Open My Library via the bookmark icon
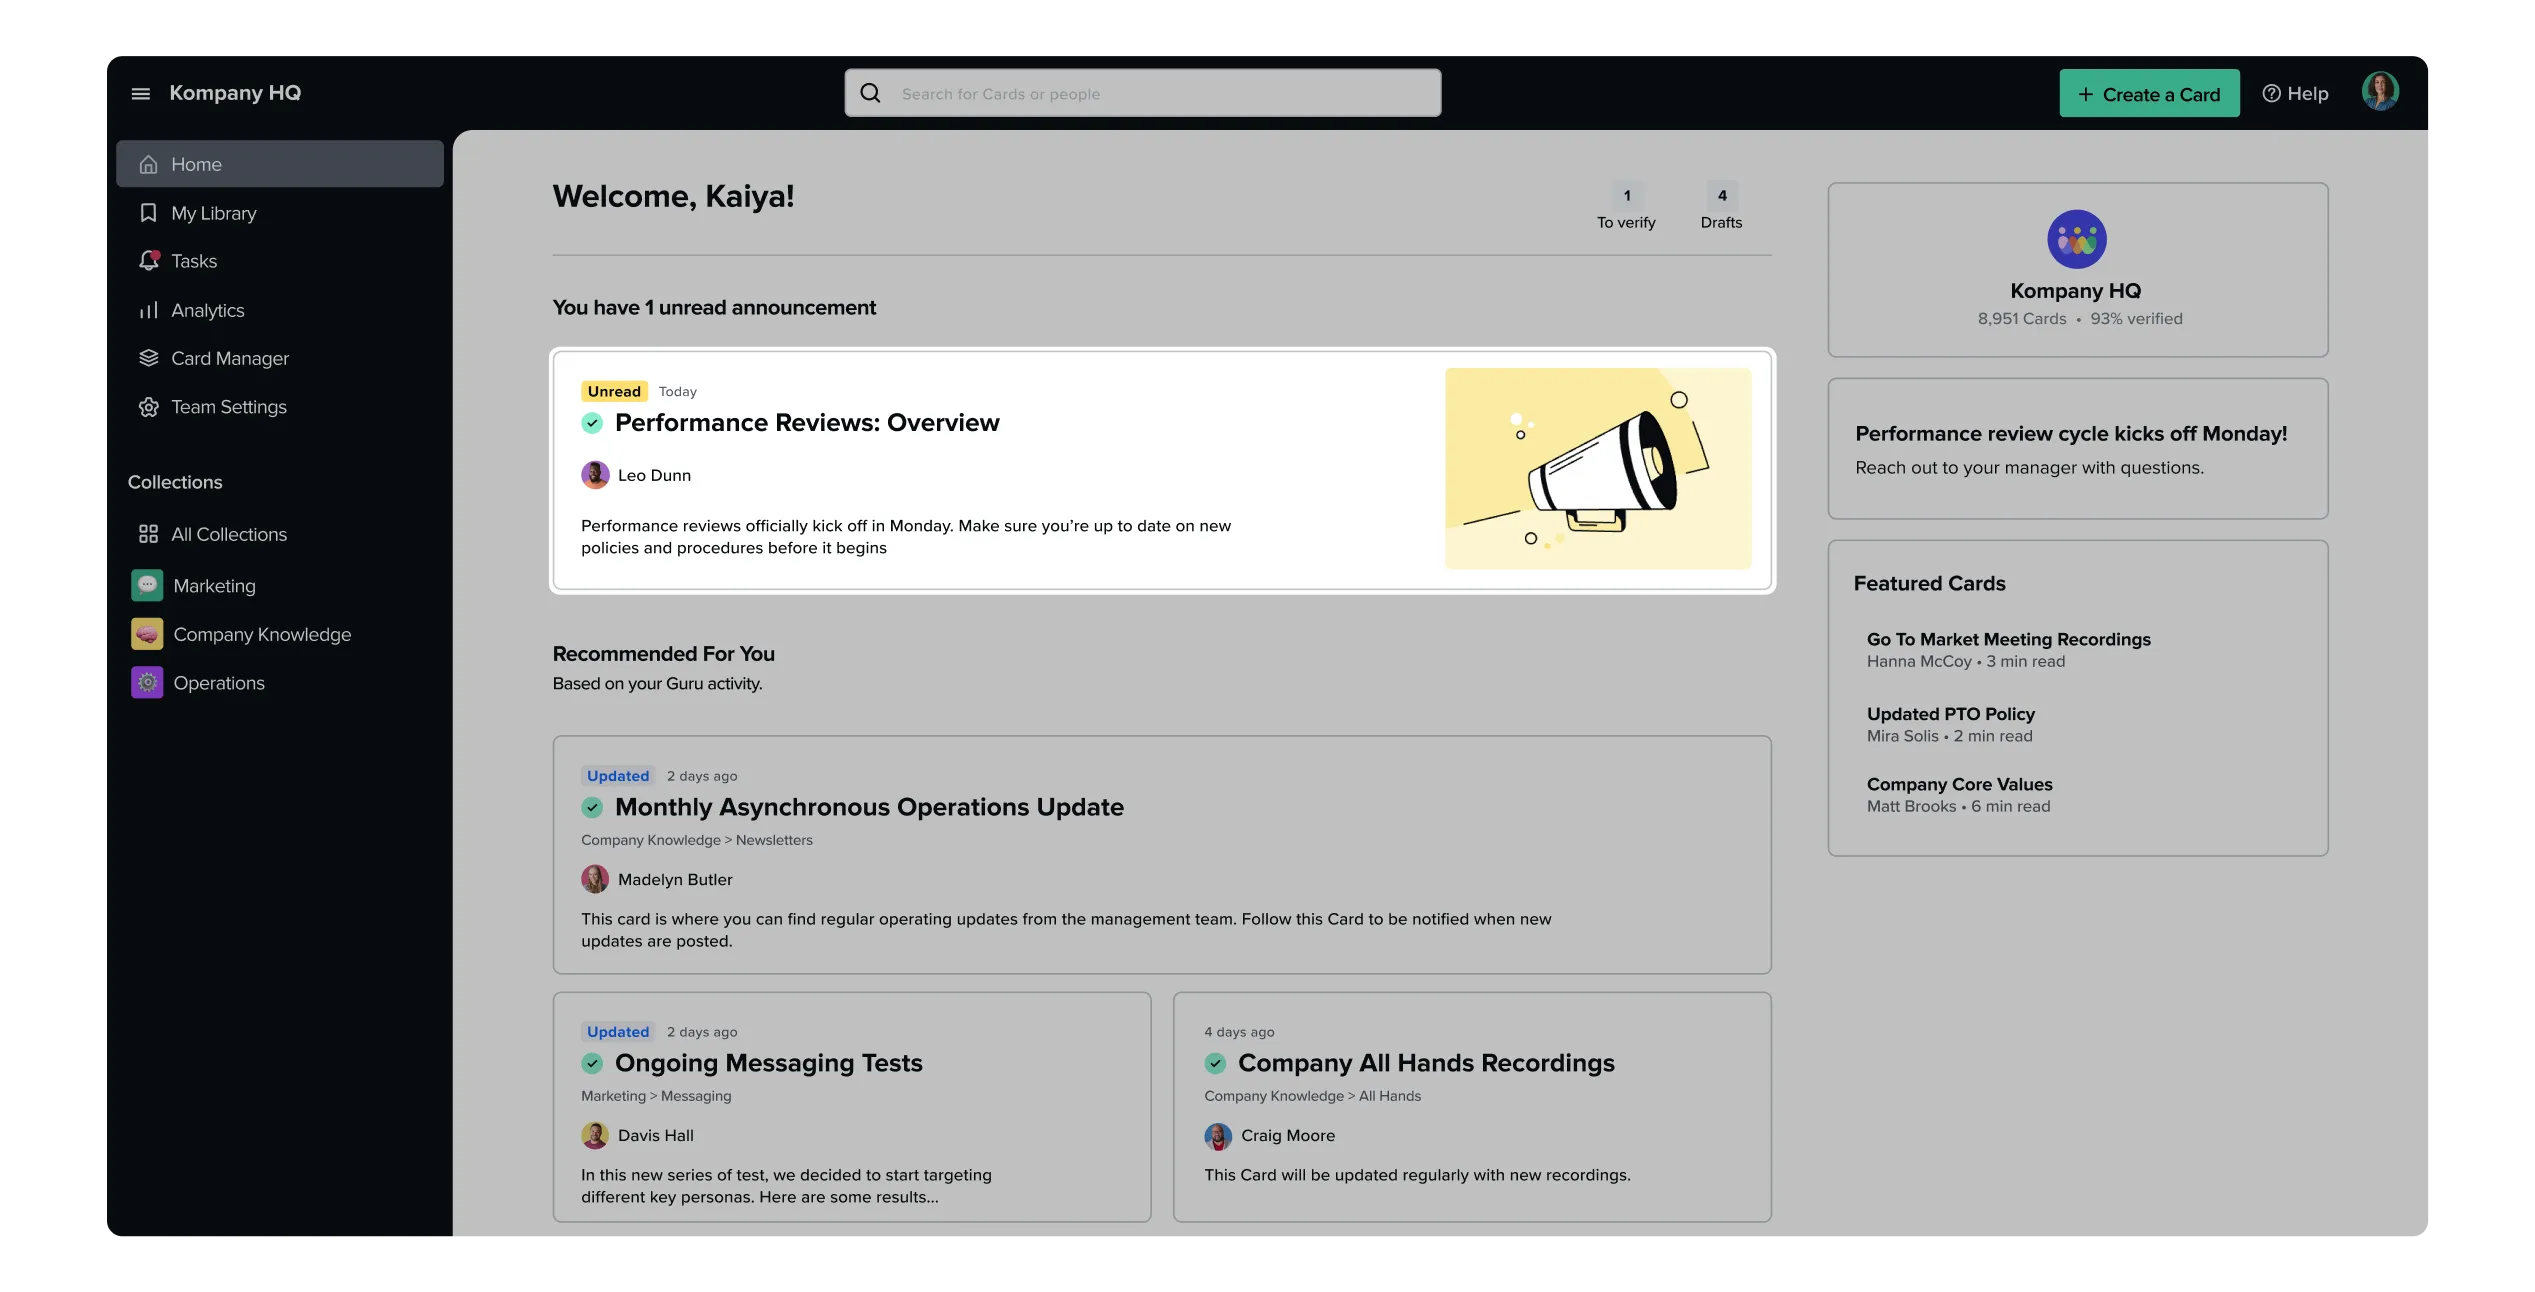This screenshot has height=1292, width=2535. pyautogui.click(x=148, y=212)
